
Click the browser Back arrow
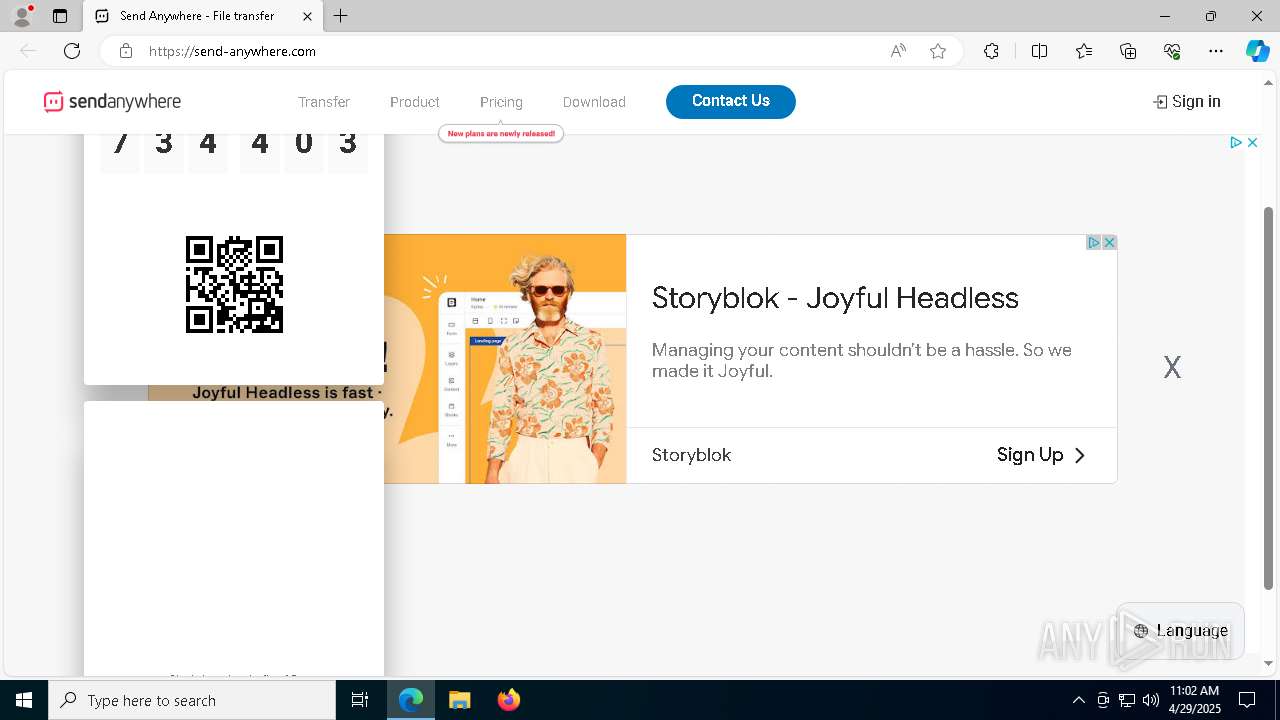[28, 51]
